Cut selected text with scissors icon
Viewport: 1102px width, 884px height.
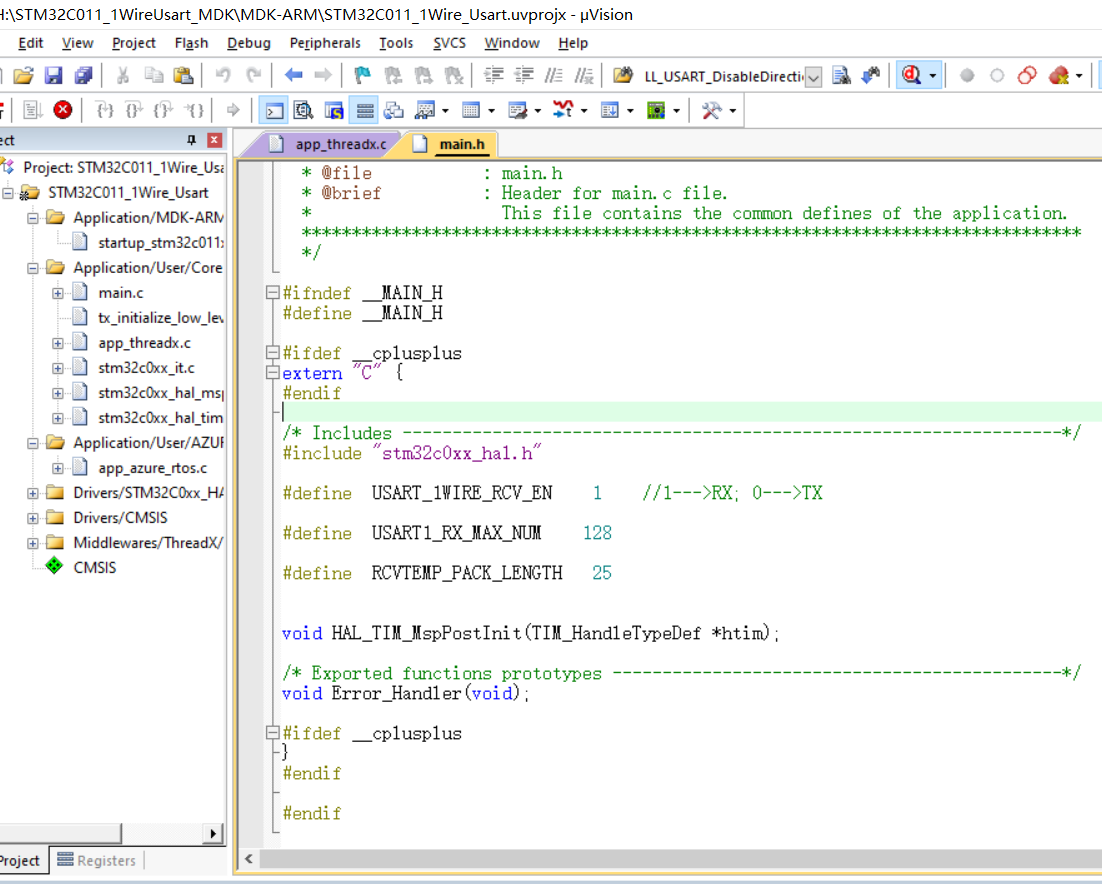point(123,75)
